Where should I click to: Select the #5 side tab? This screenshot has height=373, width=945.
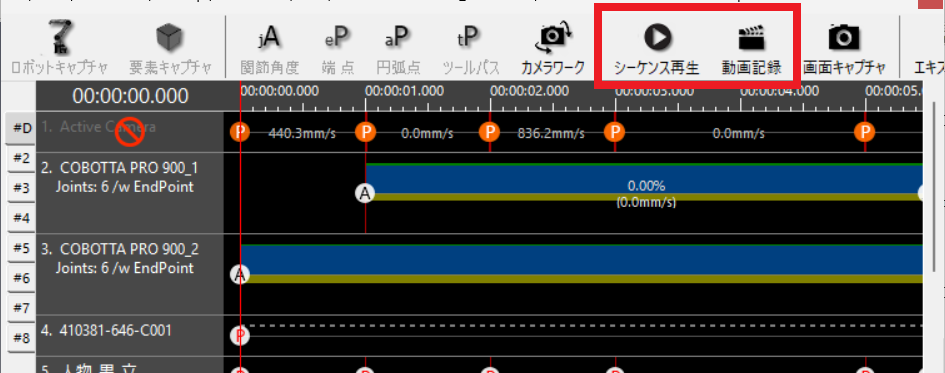21,248
